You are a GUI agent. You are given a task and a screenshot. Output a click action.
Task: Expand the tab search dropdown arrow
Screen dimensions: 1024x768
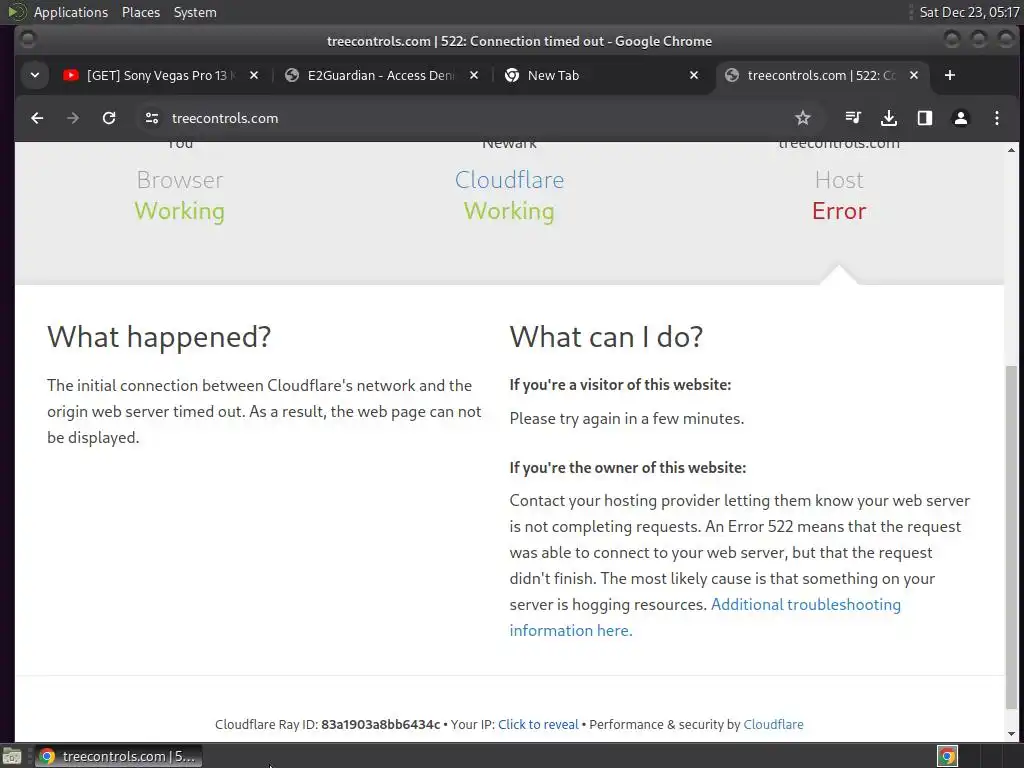[x=35, y=75]
